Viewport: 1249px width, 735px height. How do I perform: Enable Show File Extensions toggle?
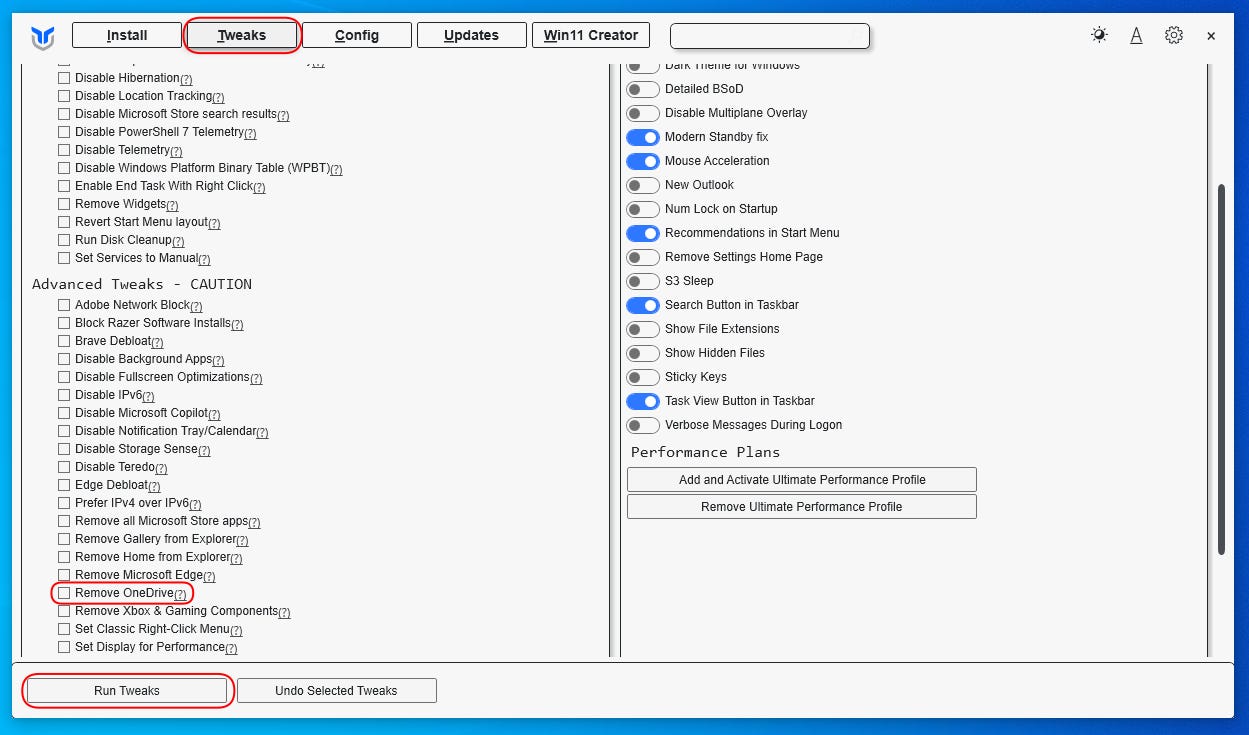tap(643, 329)
